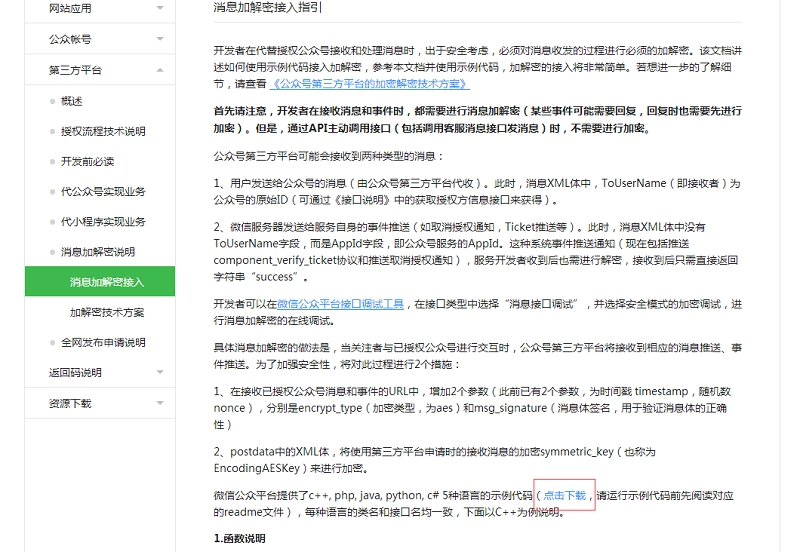Open the 微信公众平台接口调试工具 link
800x552 pixels.
coord(340,304)
